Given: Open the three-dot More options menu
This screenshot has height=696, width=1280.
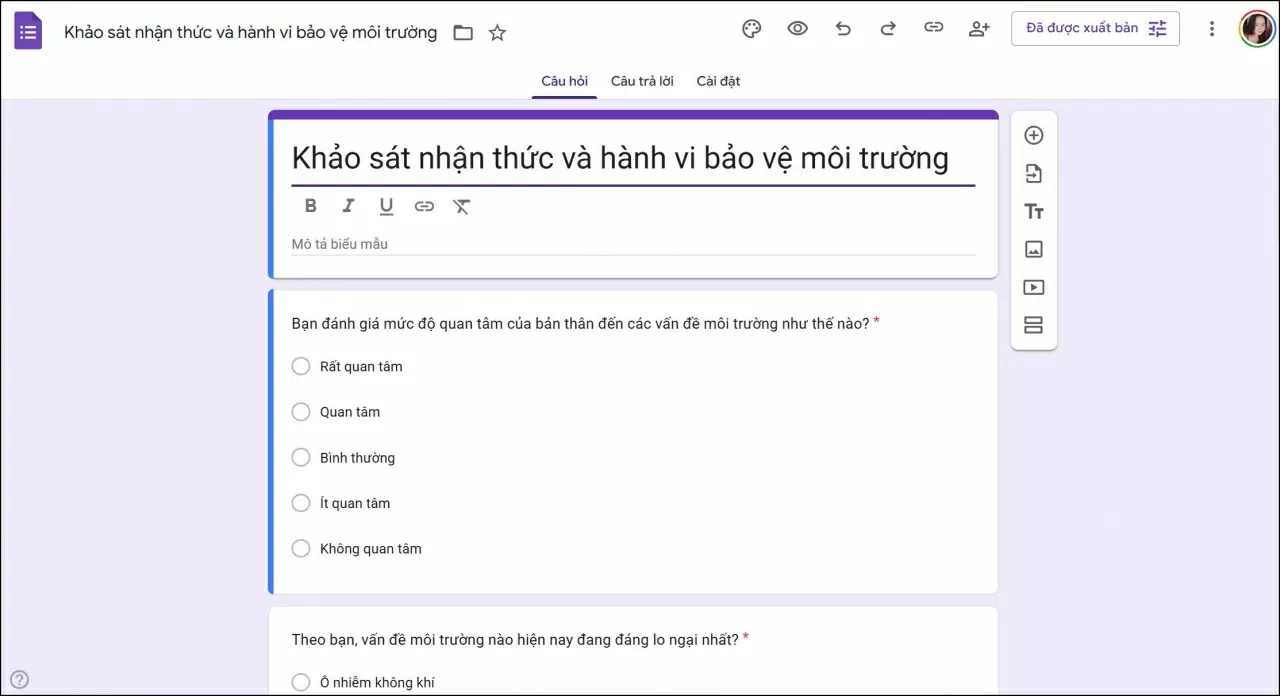Looking at the screenshot, I should (x=1211, y=28).
